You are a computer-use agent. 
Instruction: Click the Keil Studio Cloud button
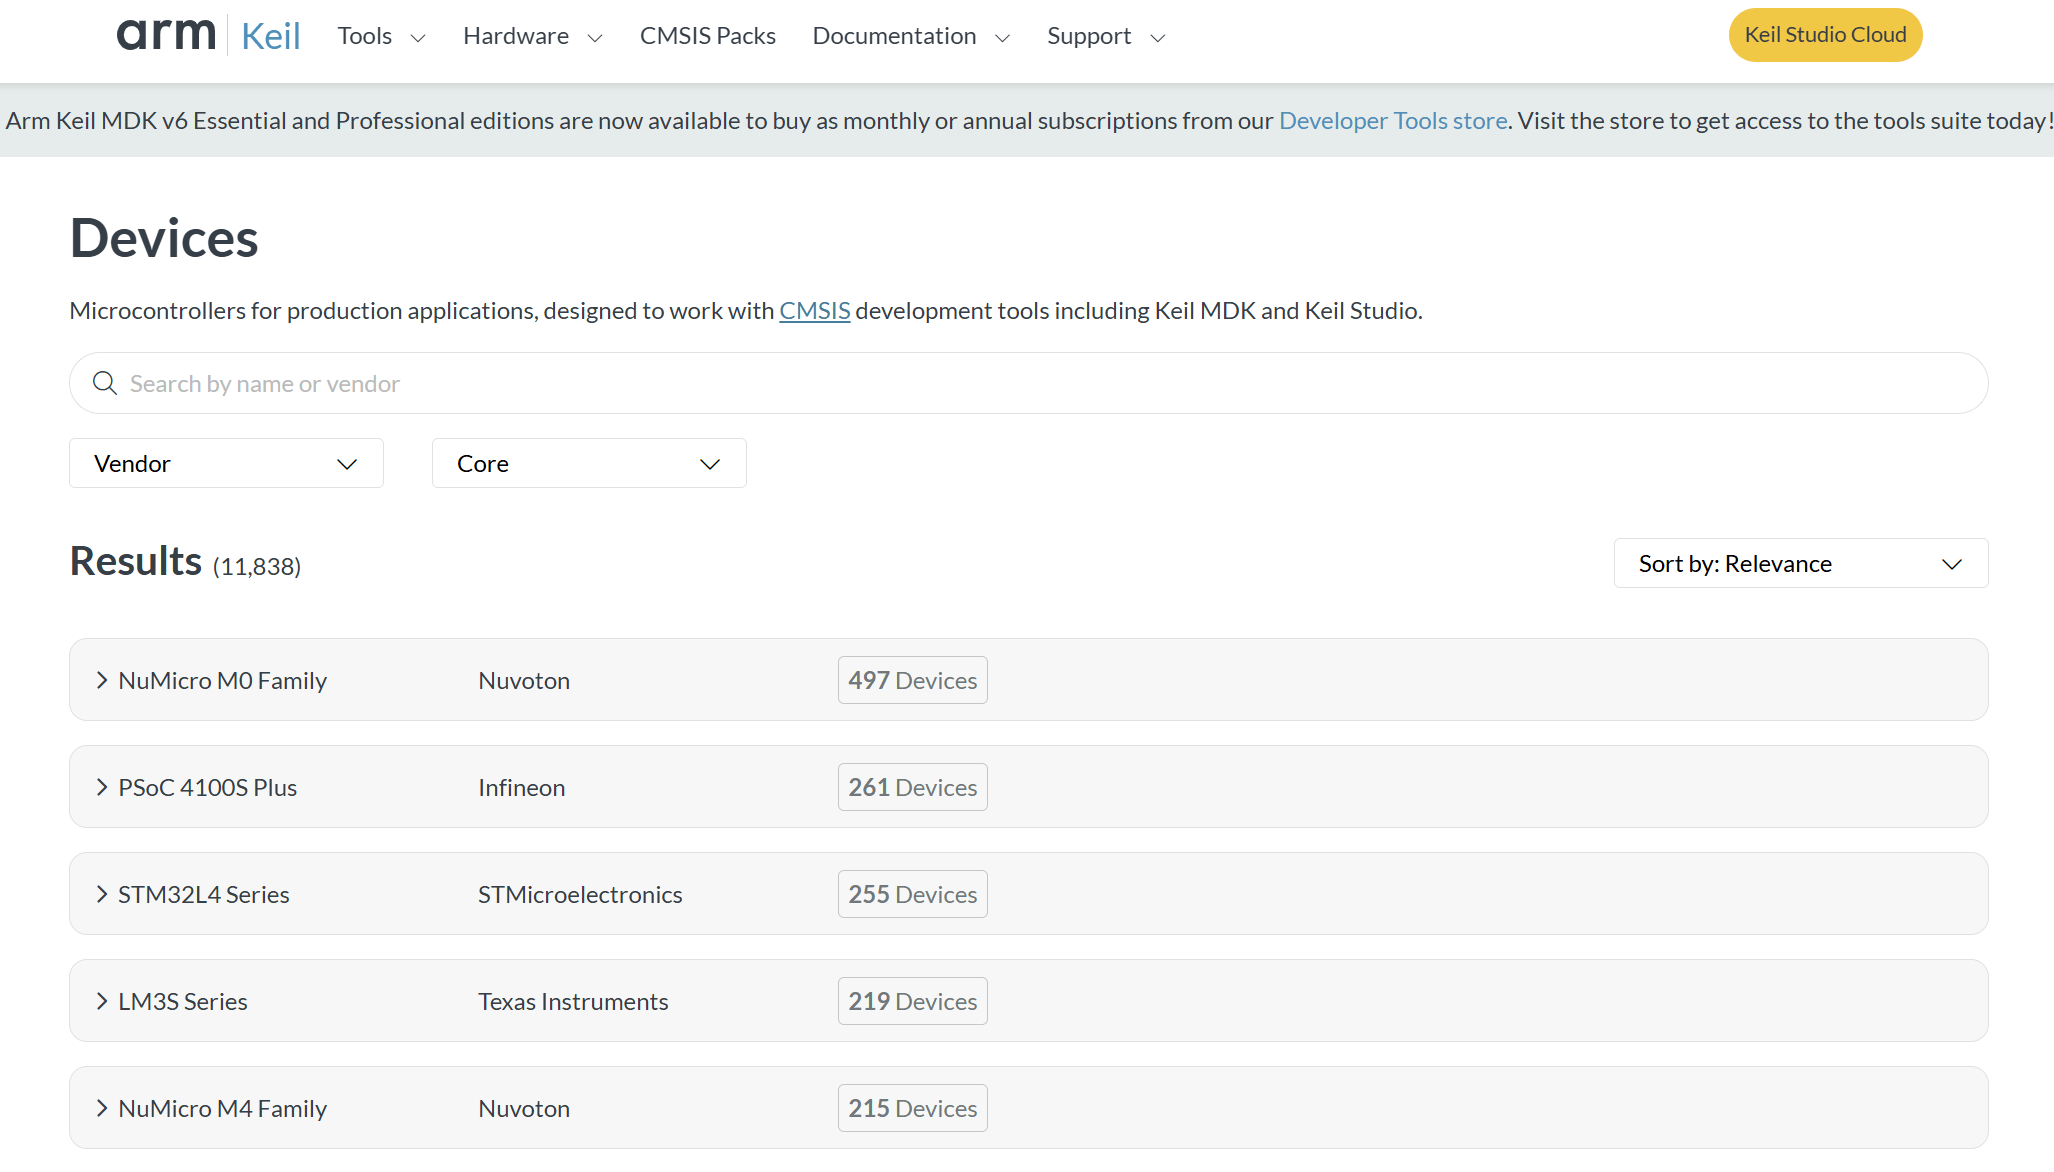tap(1825, 35)
